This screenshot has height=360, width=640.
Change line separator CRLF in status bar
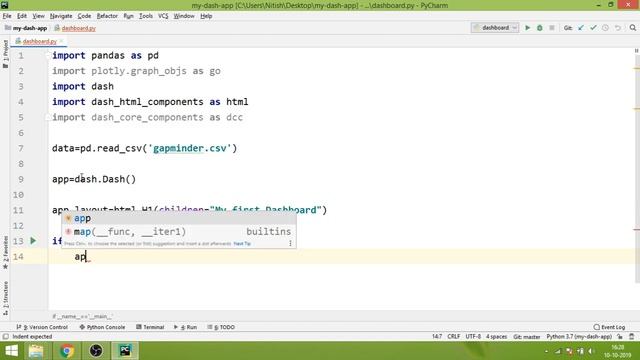pos(453,337)
